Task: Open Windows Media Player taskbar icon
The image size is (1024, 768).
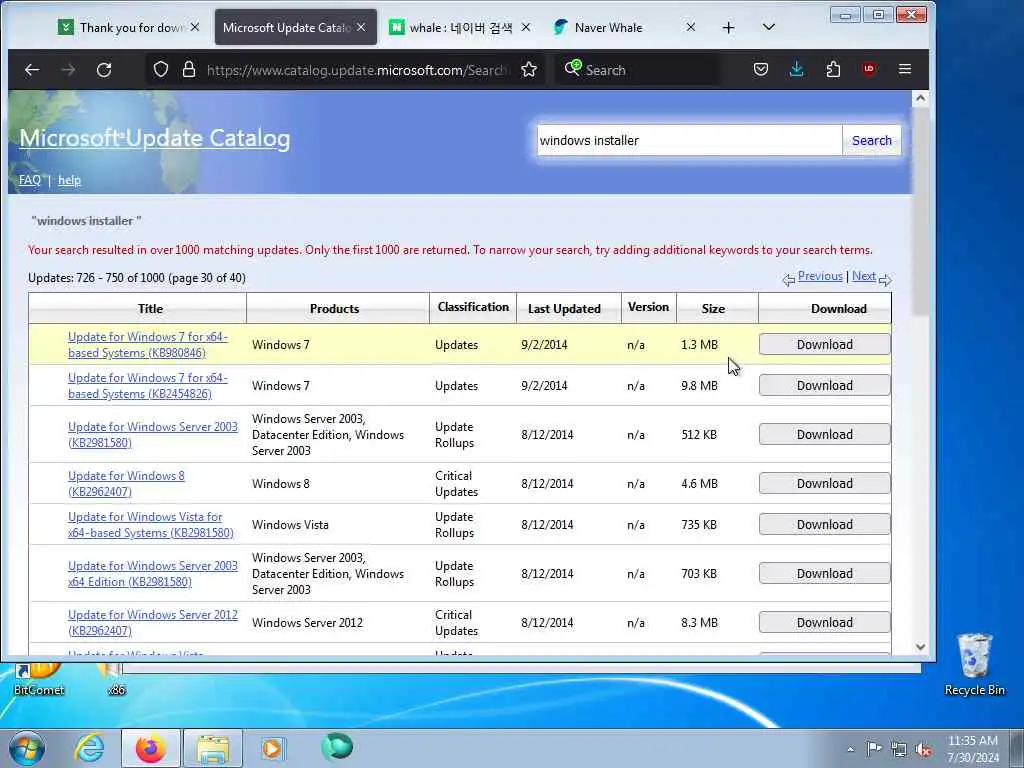Action: coord(272,748)
